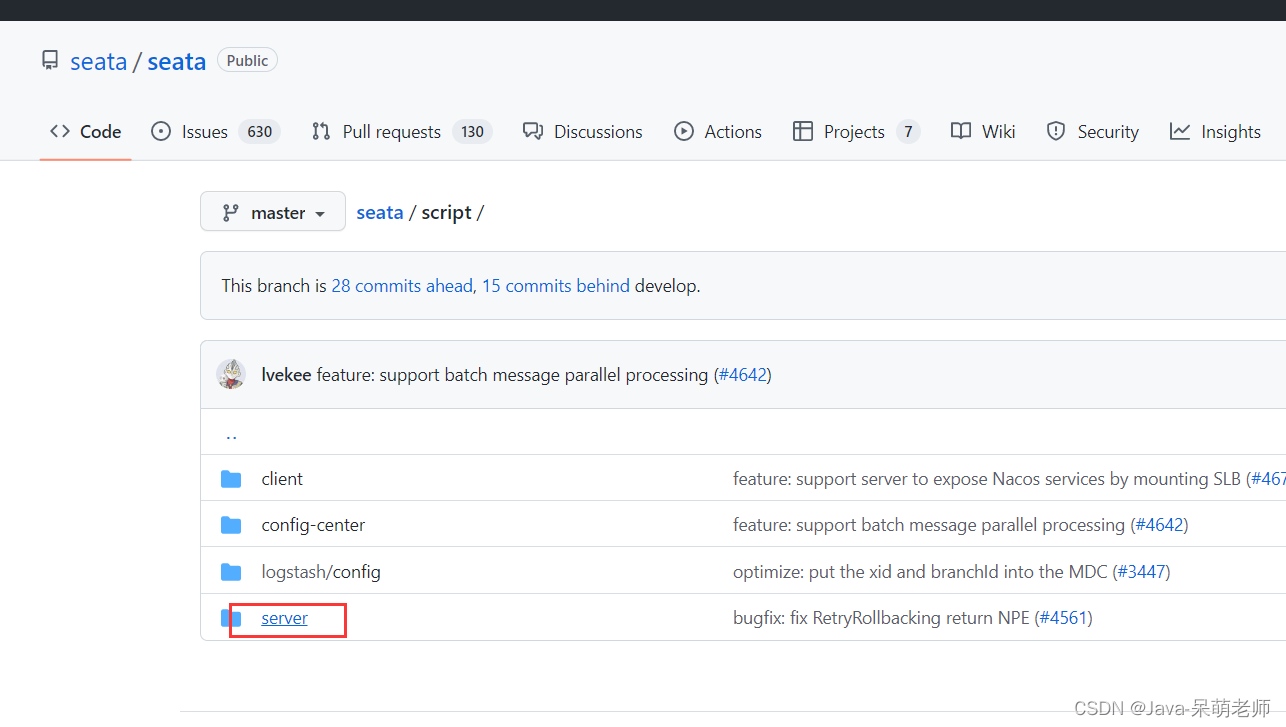Click the config-center folder icon
The image size is (1286, 727).
click(x=231, y=524)
